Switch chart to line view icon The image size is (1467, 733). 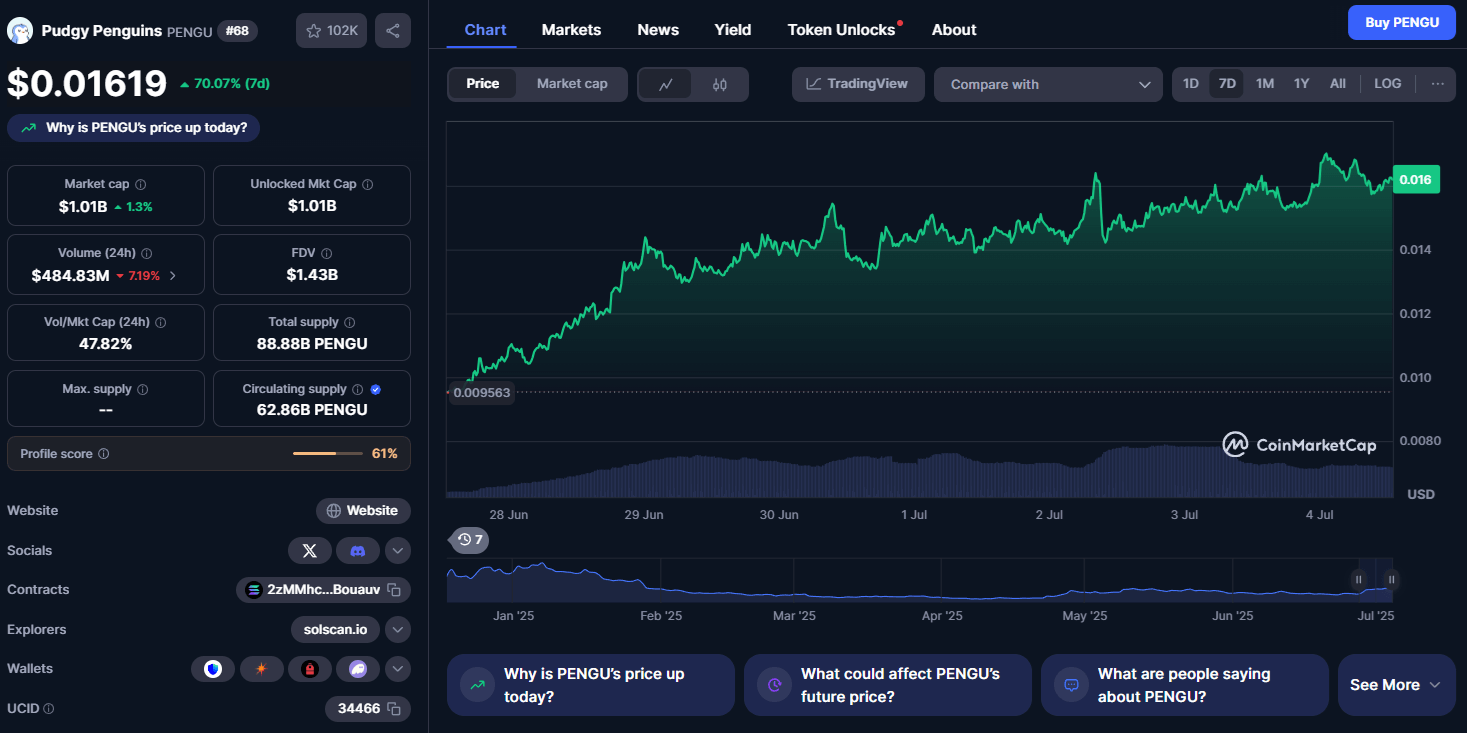pyautogui.click(x=666, y=85)
